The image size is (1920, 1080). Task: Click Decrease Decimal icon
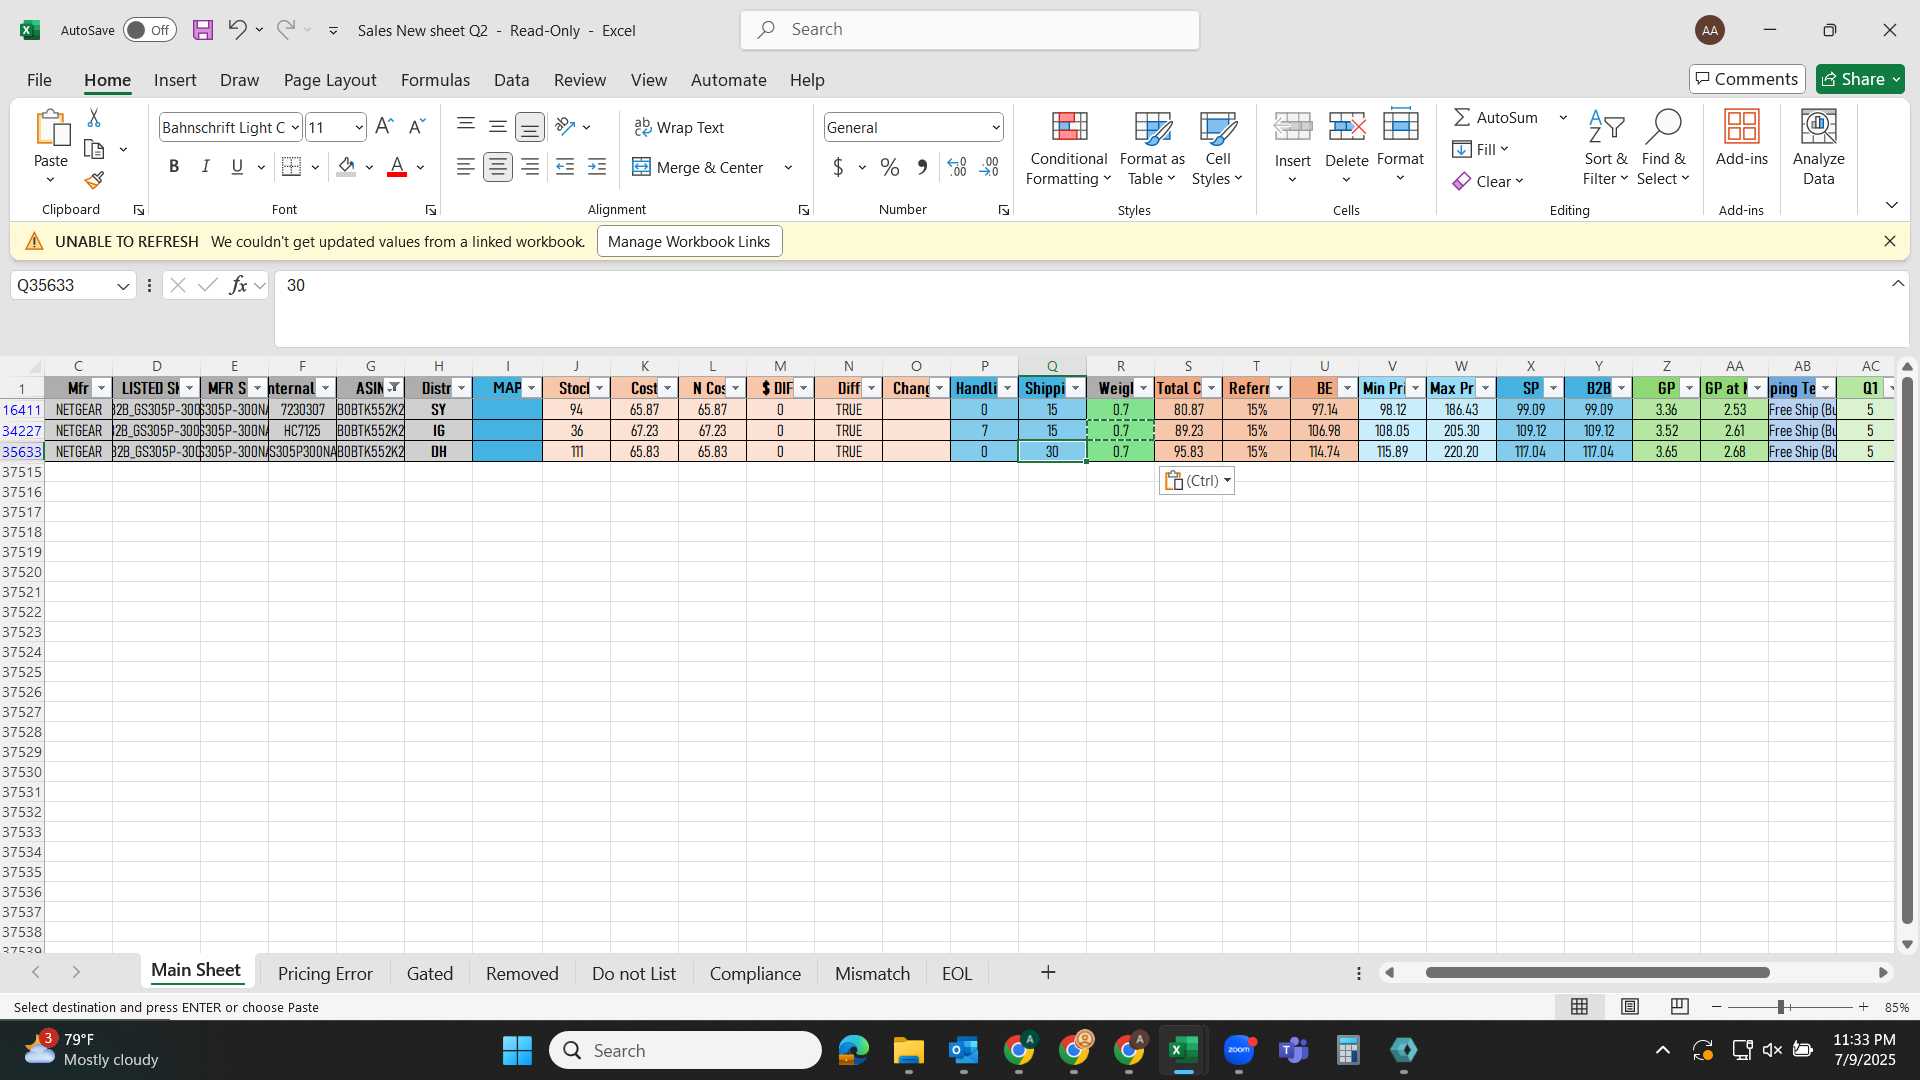click(x=989, y=167)
